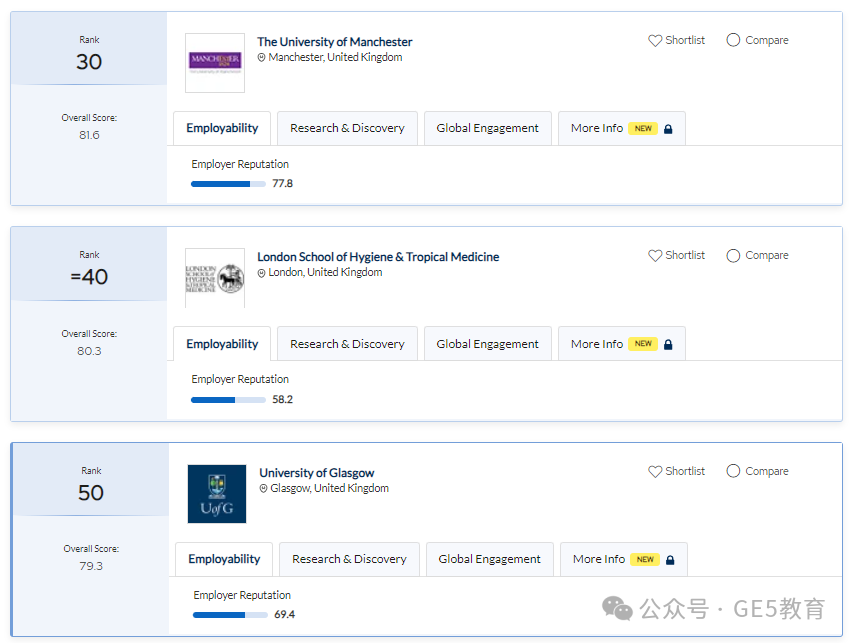Image resolution: width=853 pixels, height=643 pixels.
Task: Click Manchester's Shortlist heart icon
Action: 655,41
